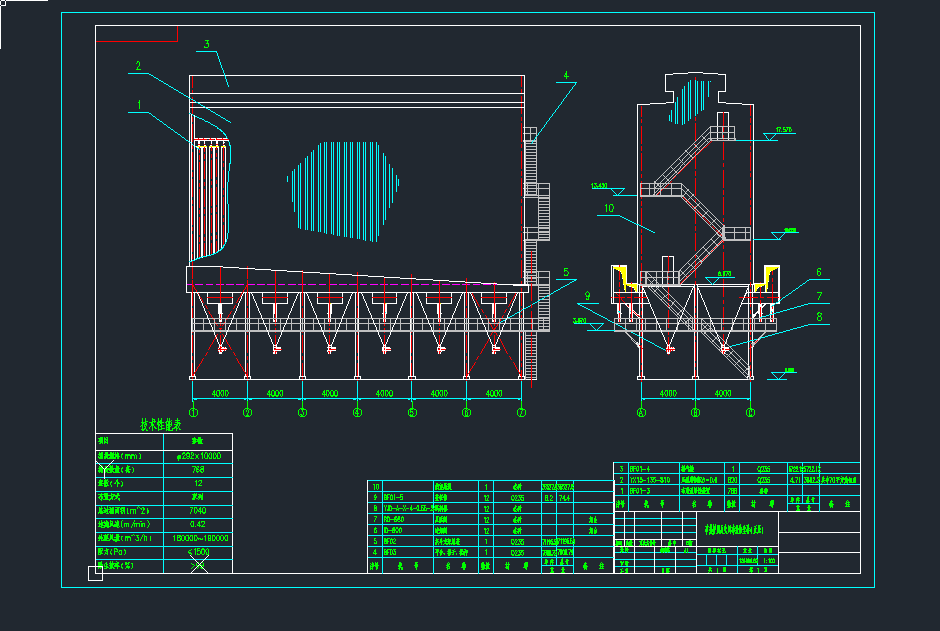Select the 7040 value cell in the performance table

[x=197, y=510]
